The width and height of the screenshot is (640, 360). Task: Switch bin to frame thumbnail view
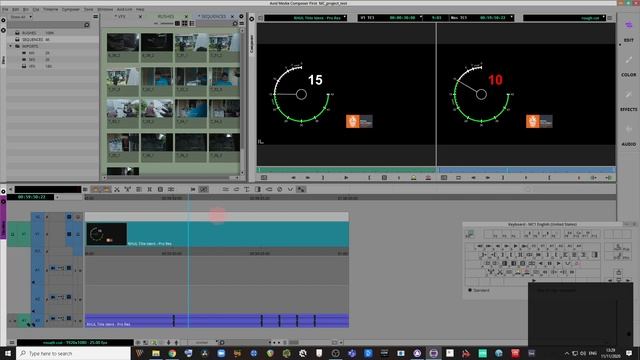coord(184,24)
